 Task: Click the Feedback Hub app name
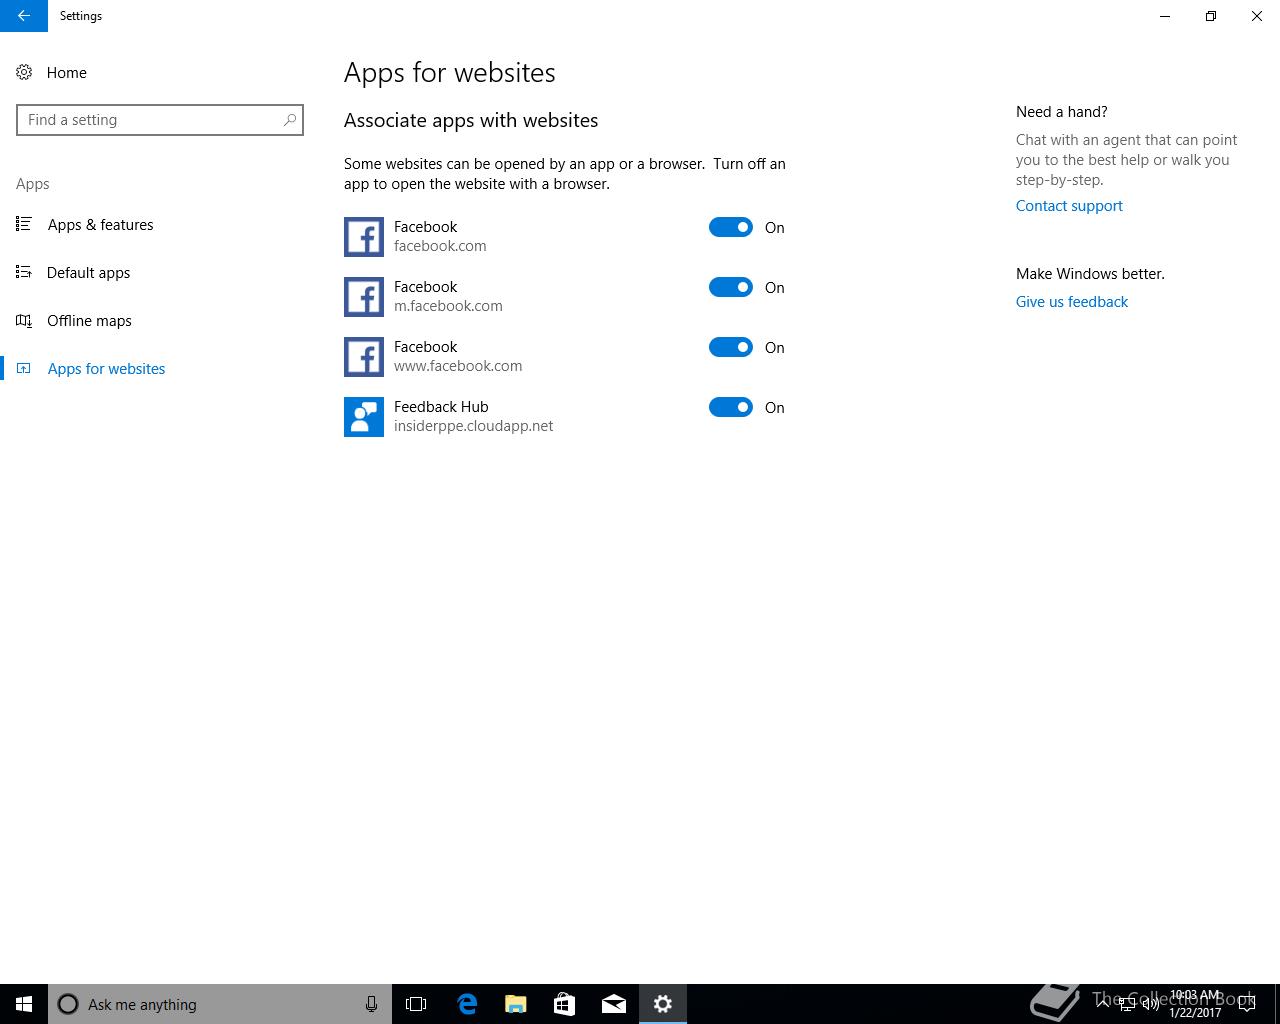(x=441, y=407)
